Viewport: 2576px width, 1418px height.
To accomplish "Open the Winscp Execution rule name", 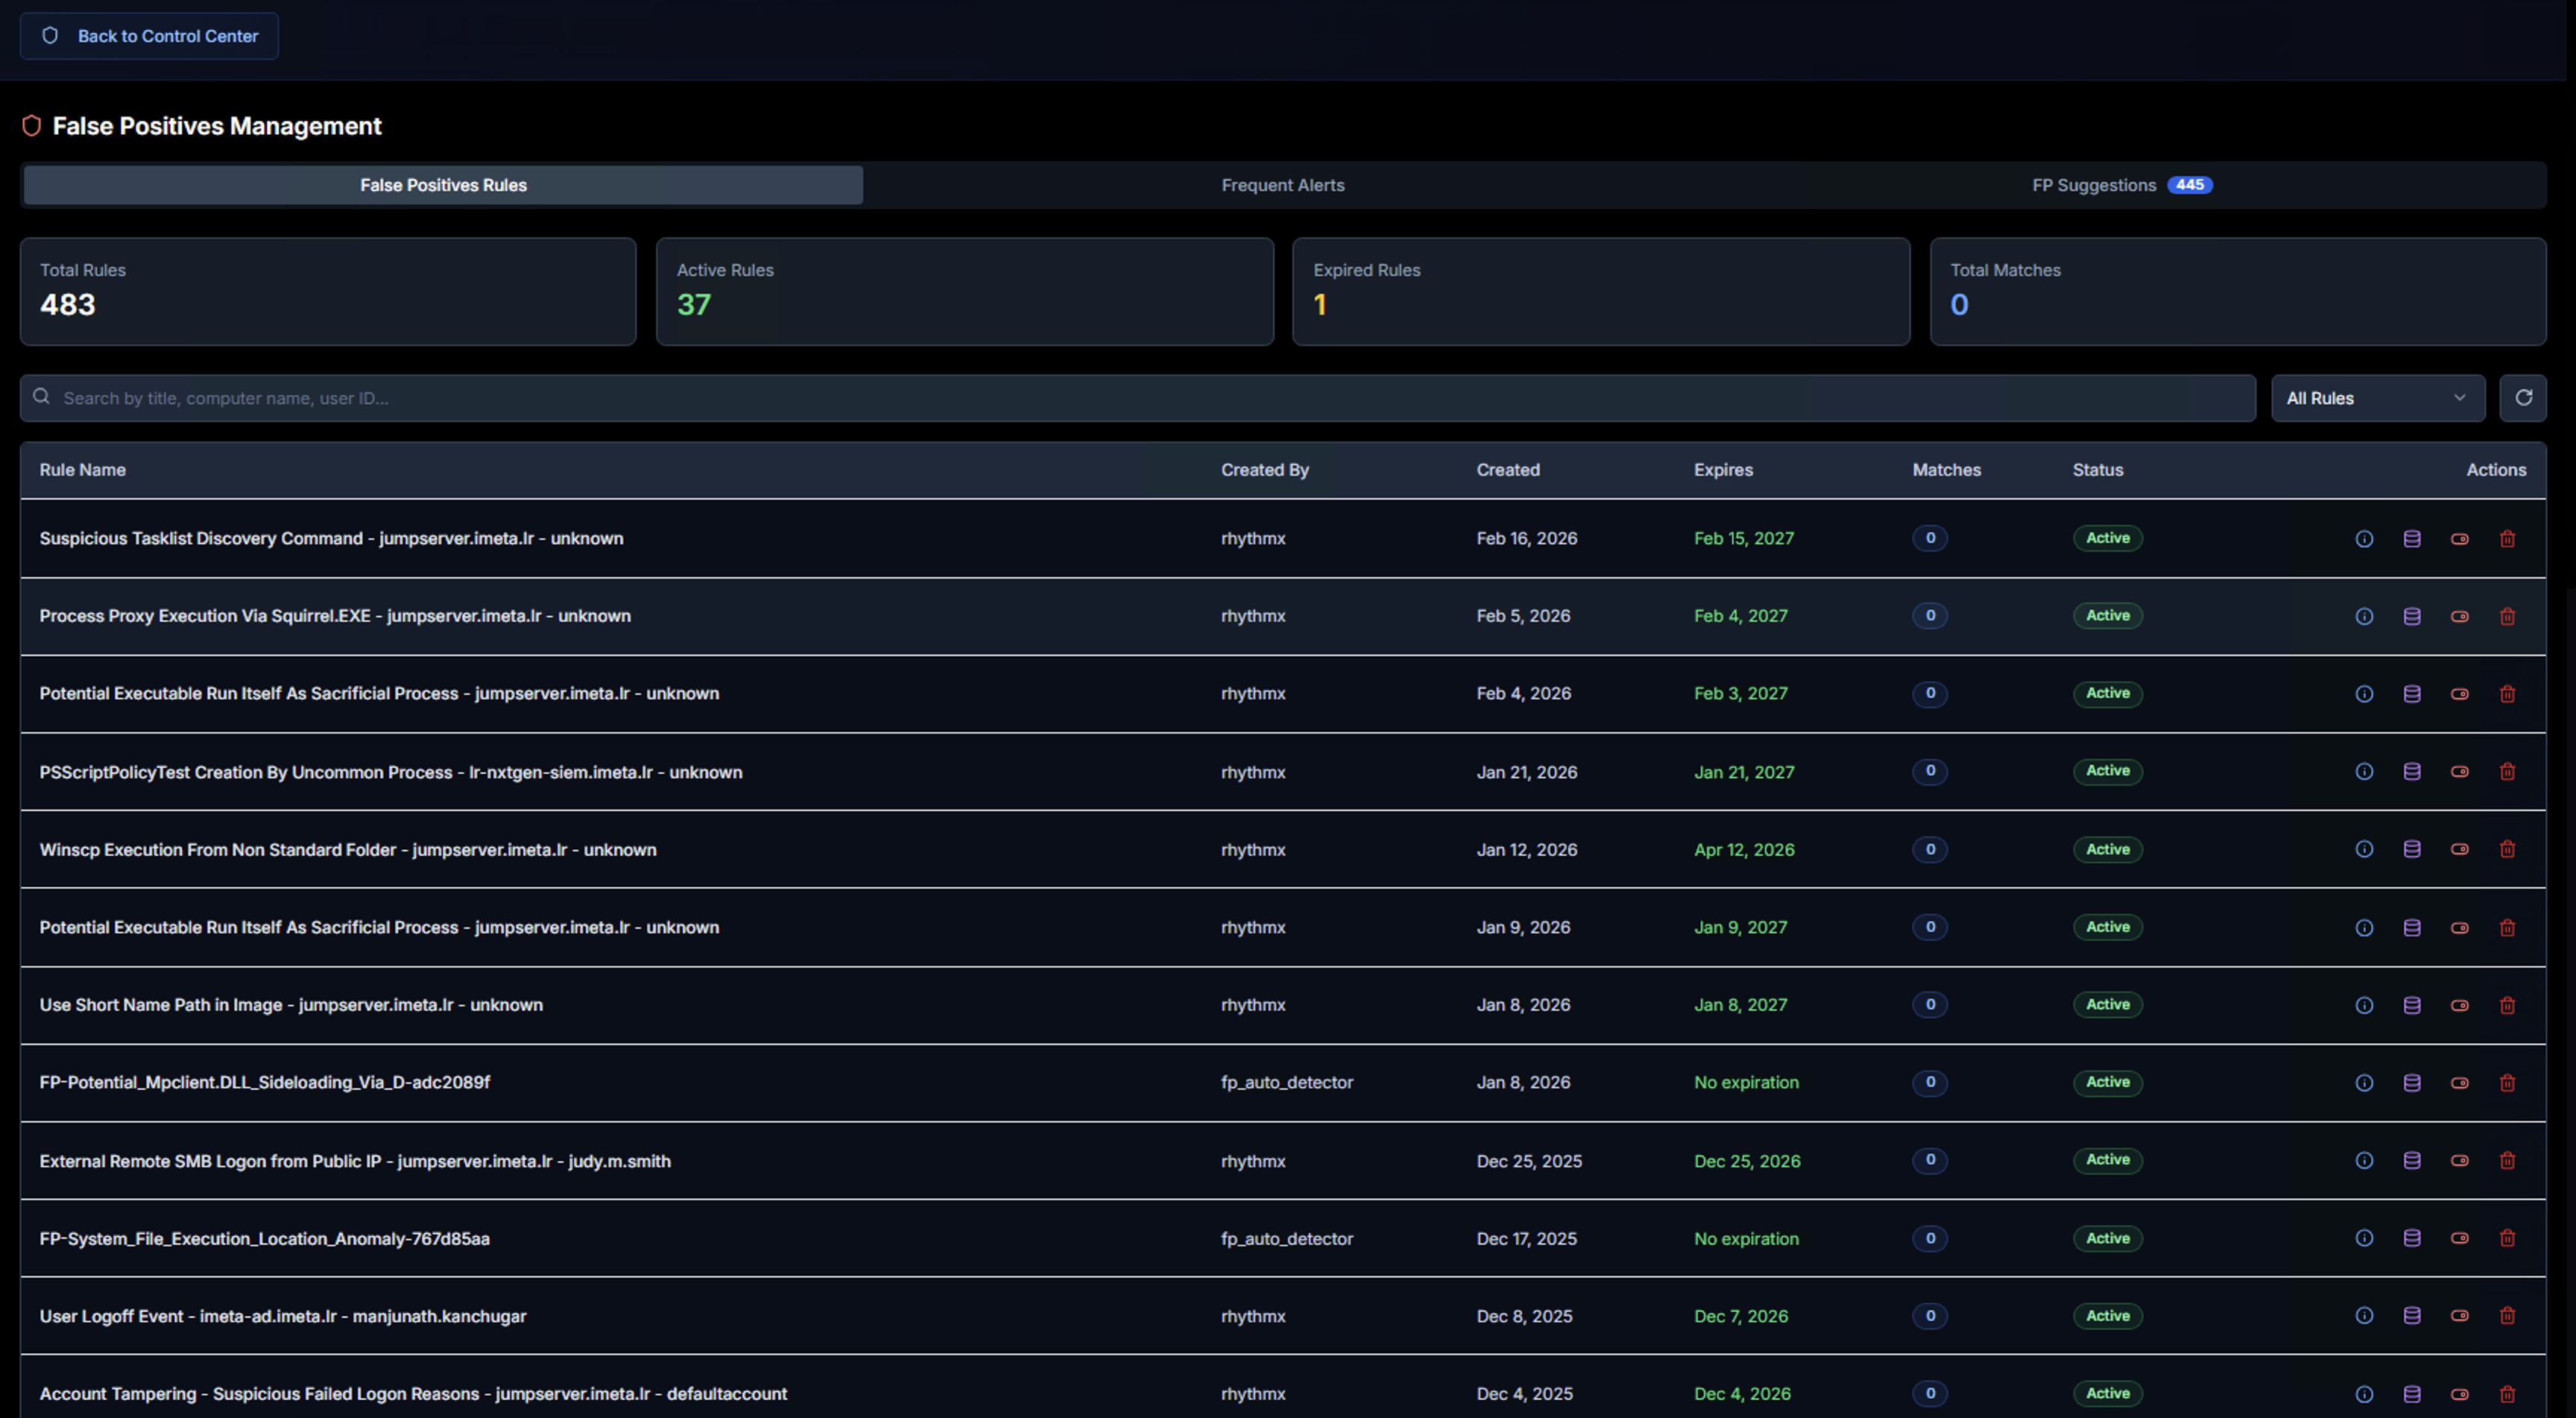I will click(x=348, y=849).
